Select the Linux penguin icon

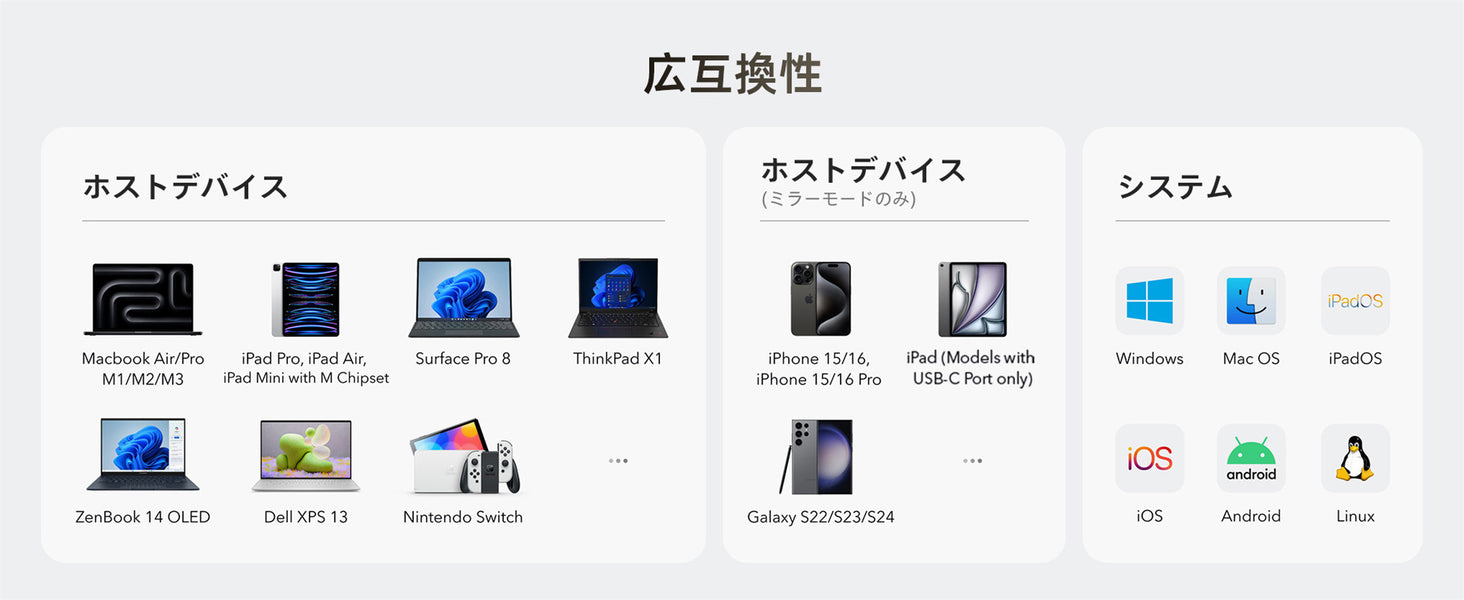(x=1355, y=458)
